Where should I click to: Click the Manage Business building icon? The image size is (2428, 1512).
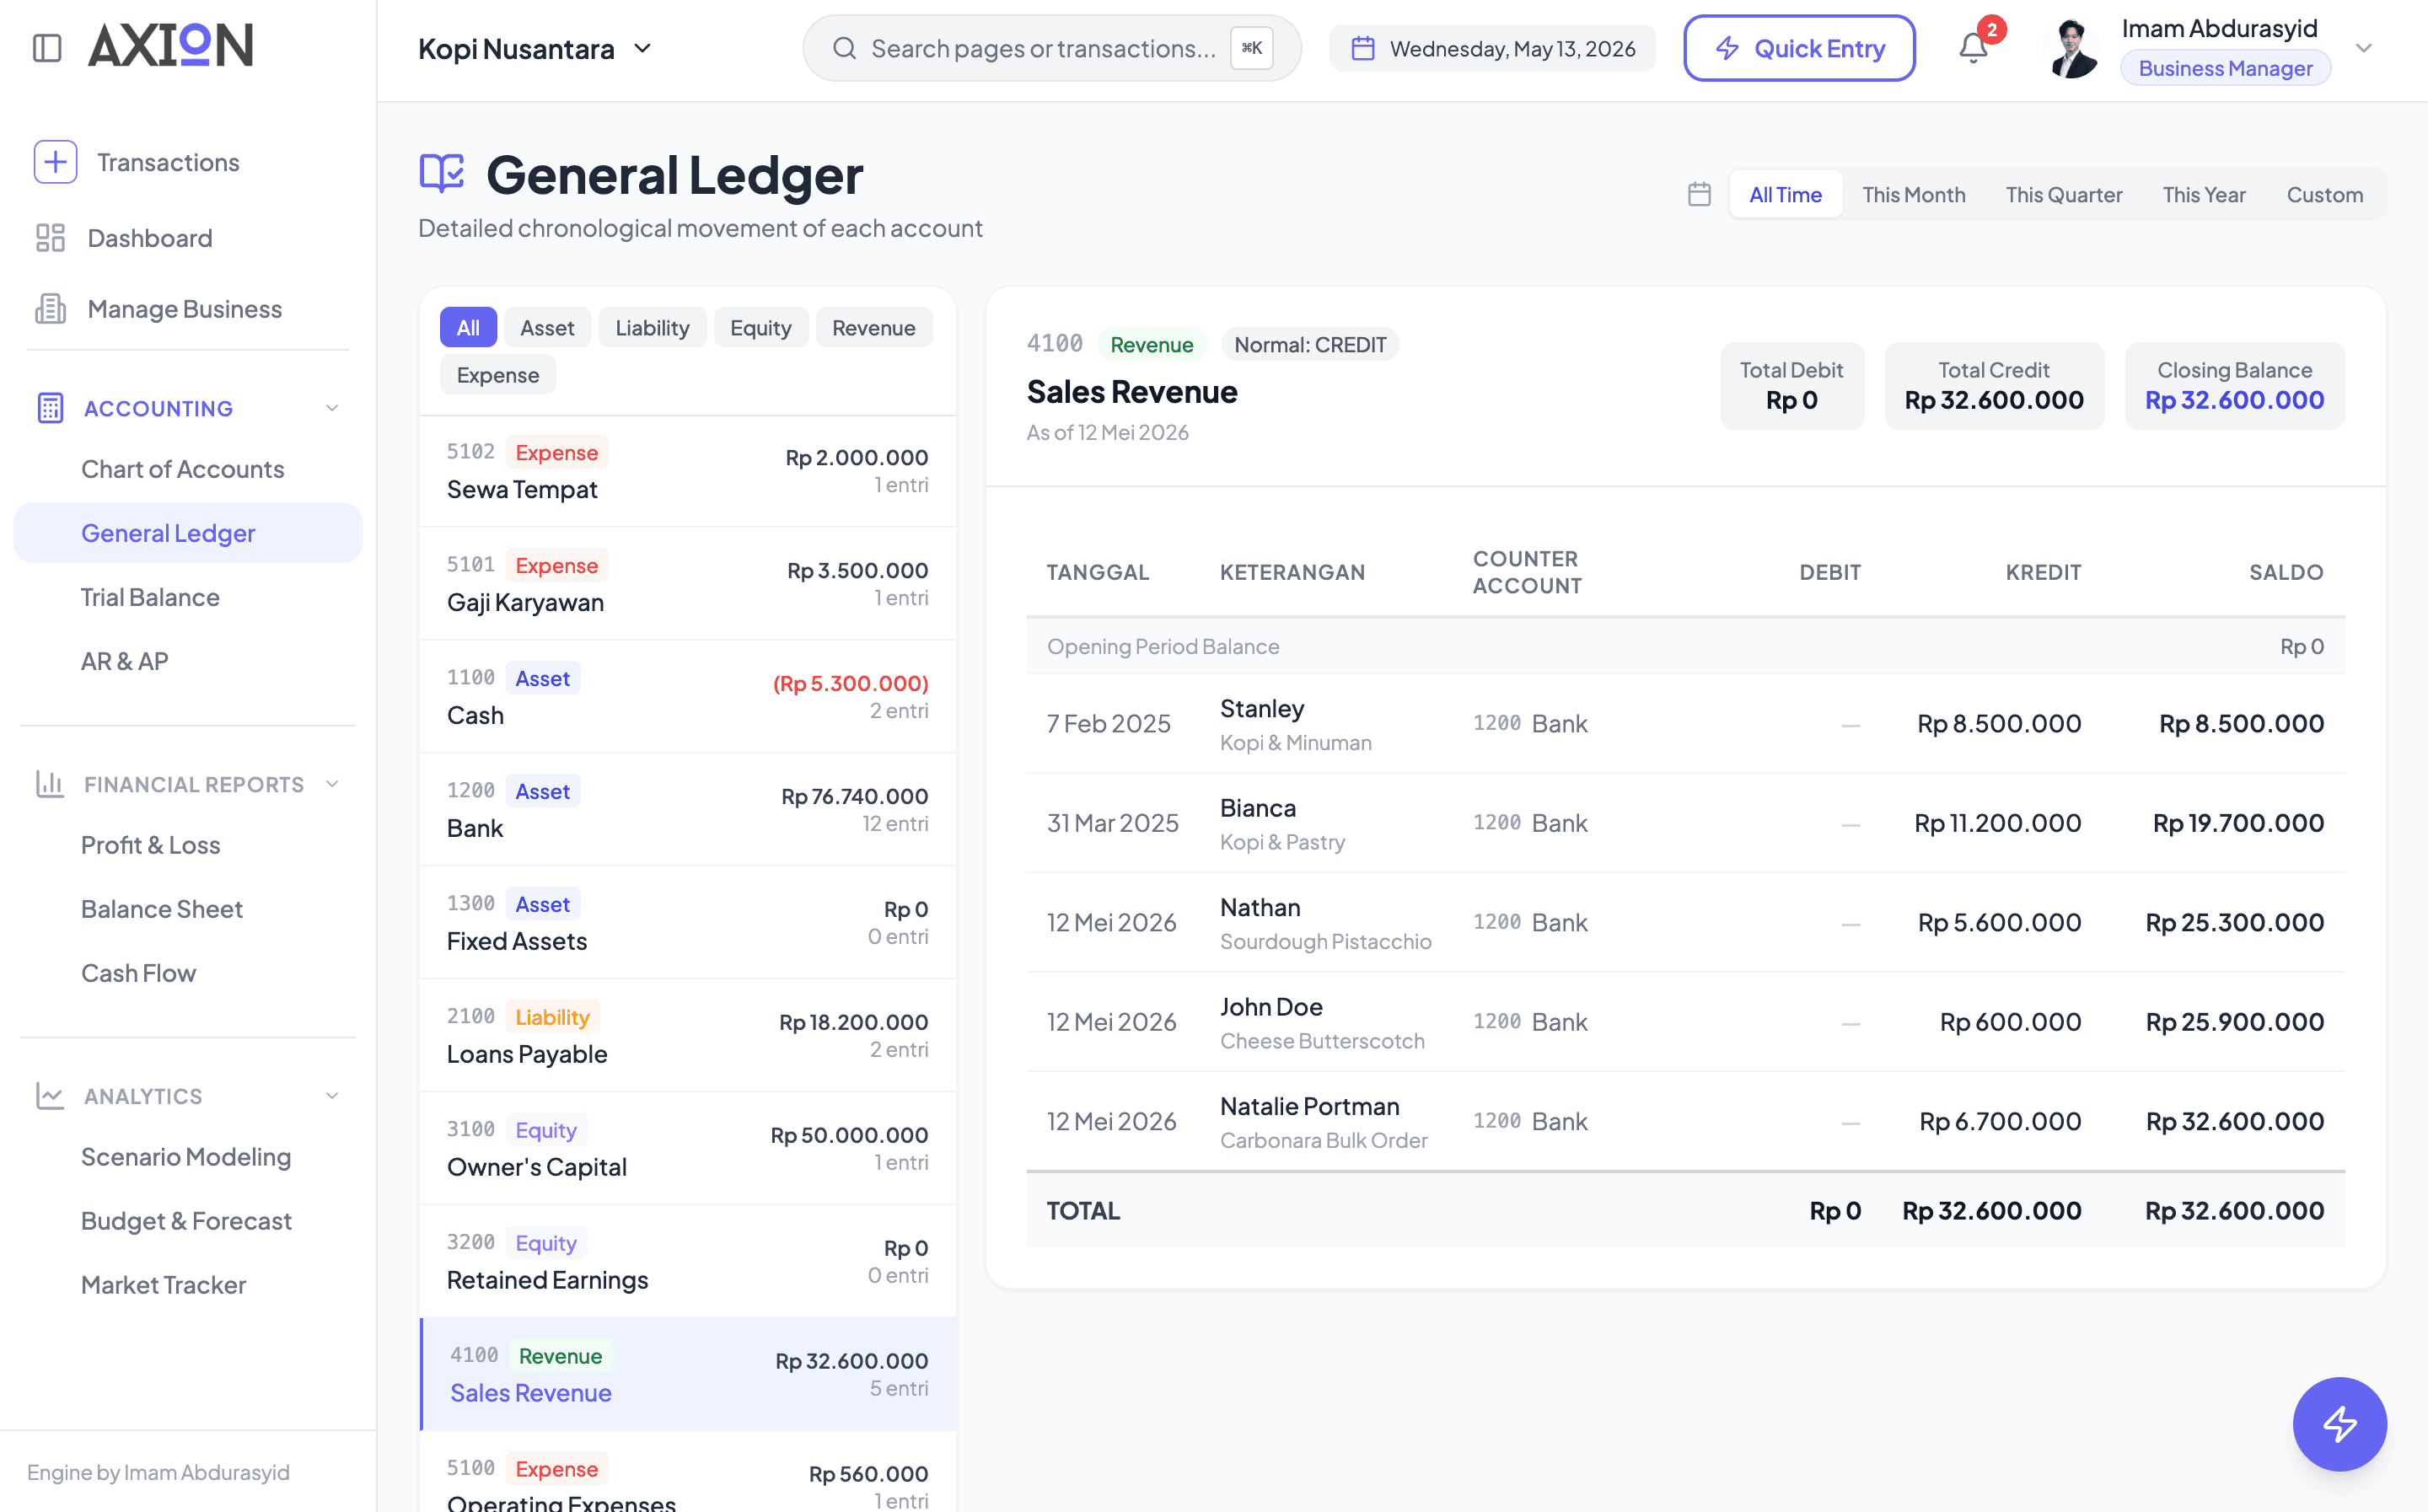(50, 309)
